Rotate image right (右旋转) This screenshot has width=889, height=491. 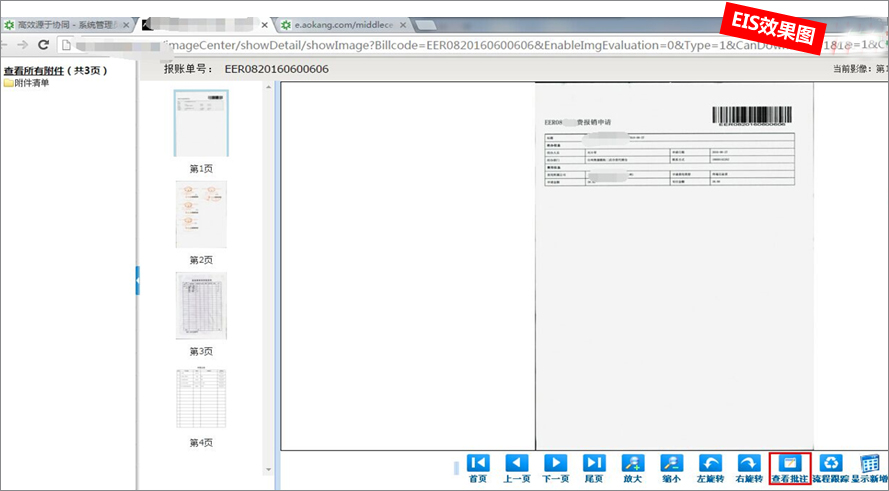click(x=749, y=463)
